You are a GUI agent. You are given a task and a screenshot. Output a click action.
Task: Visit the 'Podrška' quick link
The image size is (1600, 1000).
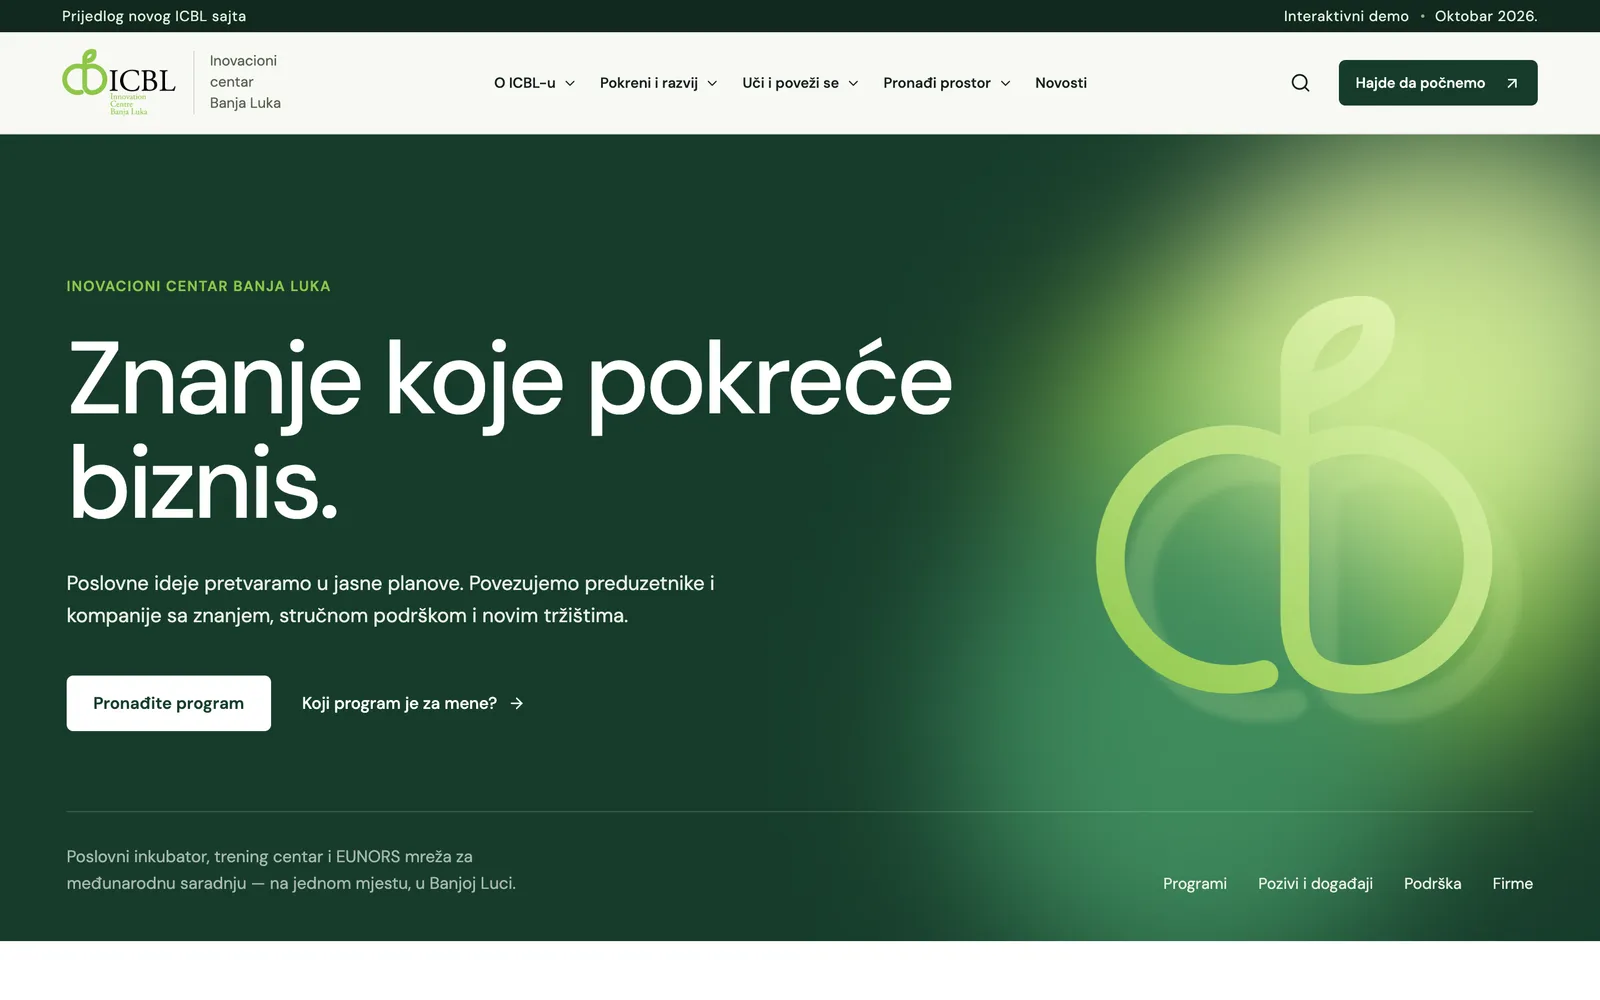coord(1433,884)
